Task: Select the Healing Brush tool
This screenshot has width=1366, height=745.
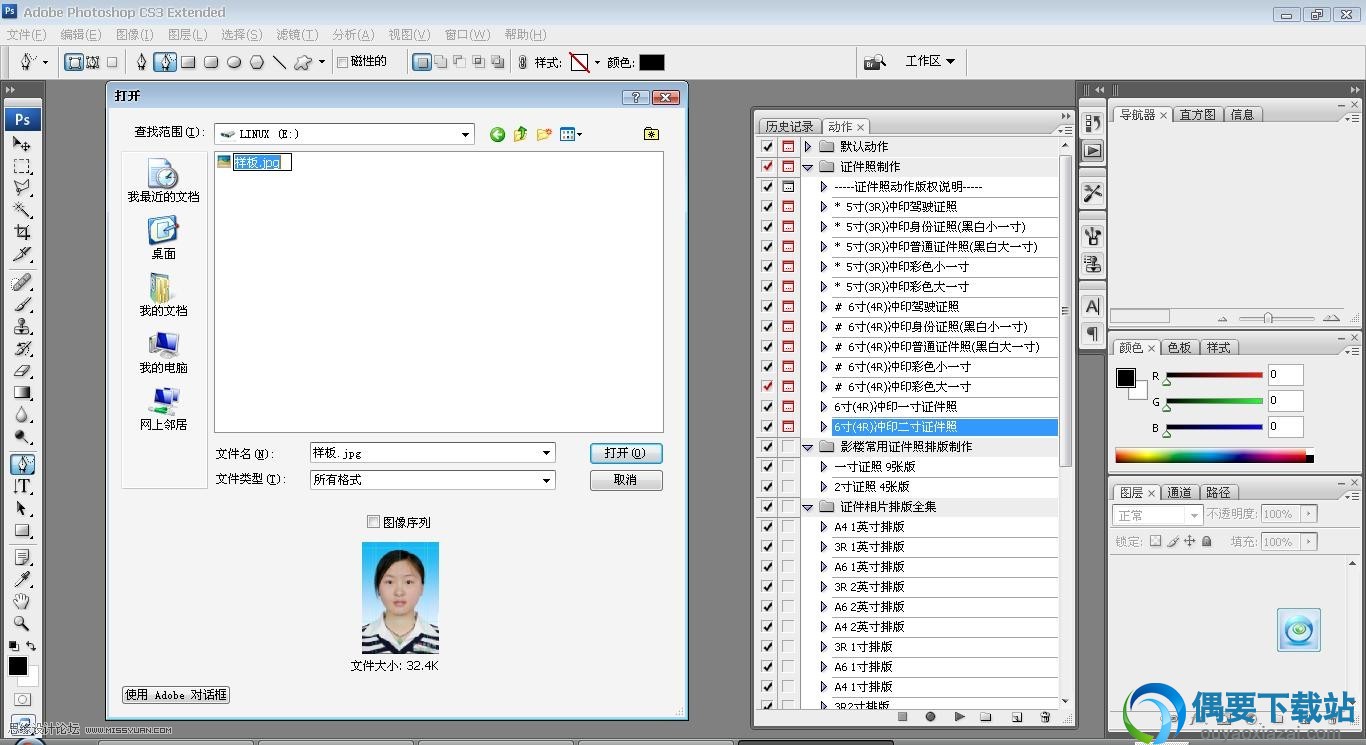Action: 22,282
